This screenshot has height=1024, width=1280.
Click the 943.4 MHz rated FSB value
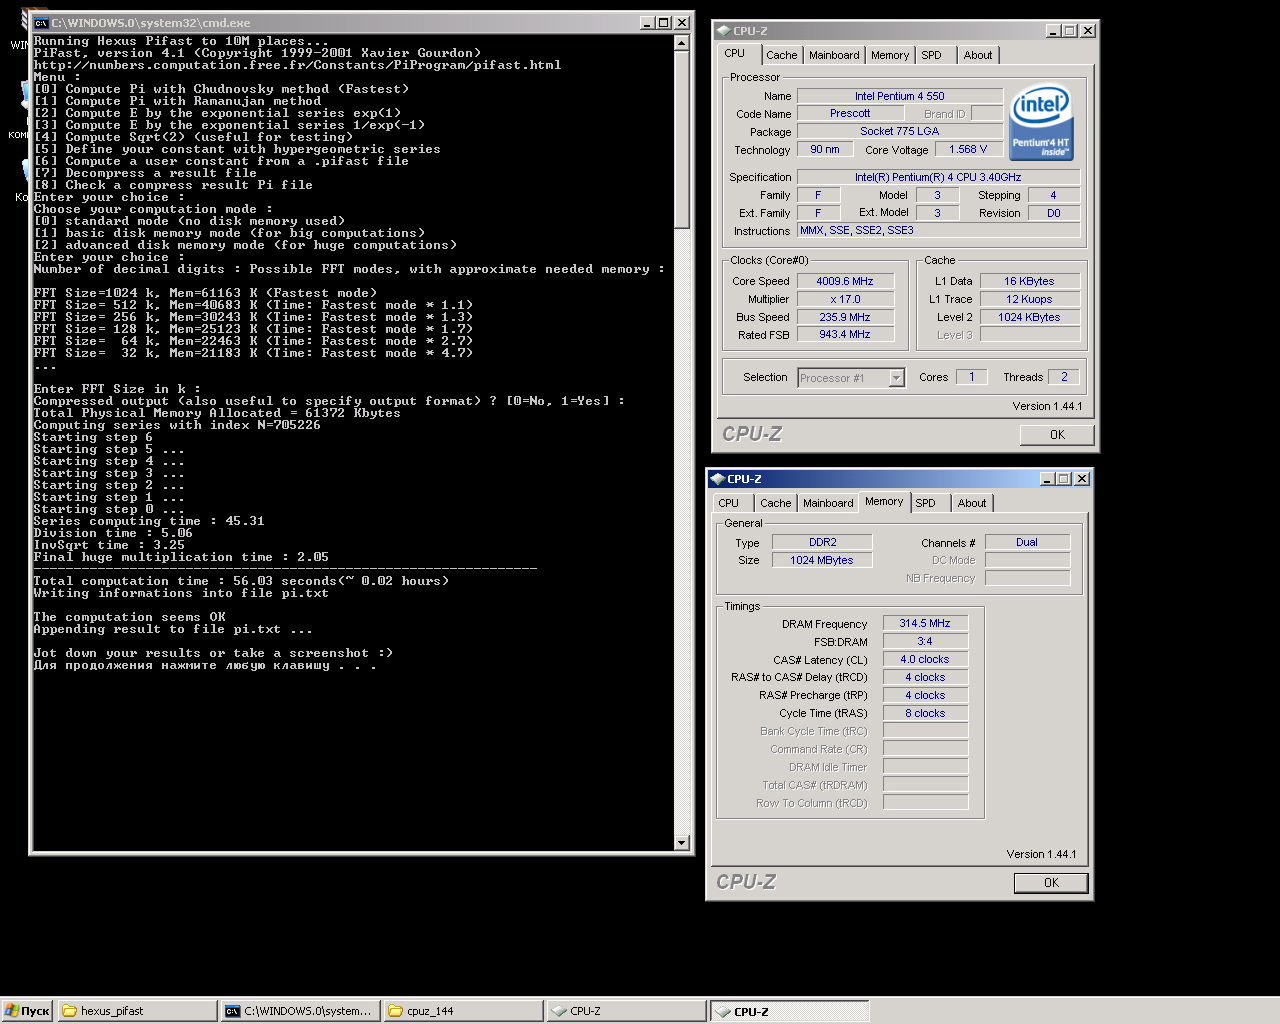tap(844, 335)
